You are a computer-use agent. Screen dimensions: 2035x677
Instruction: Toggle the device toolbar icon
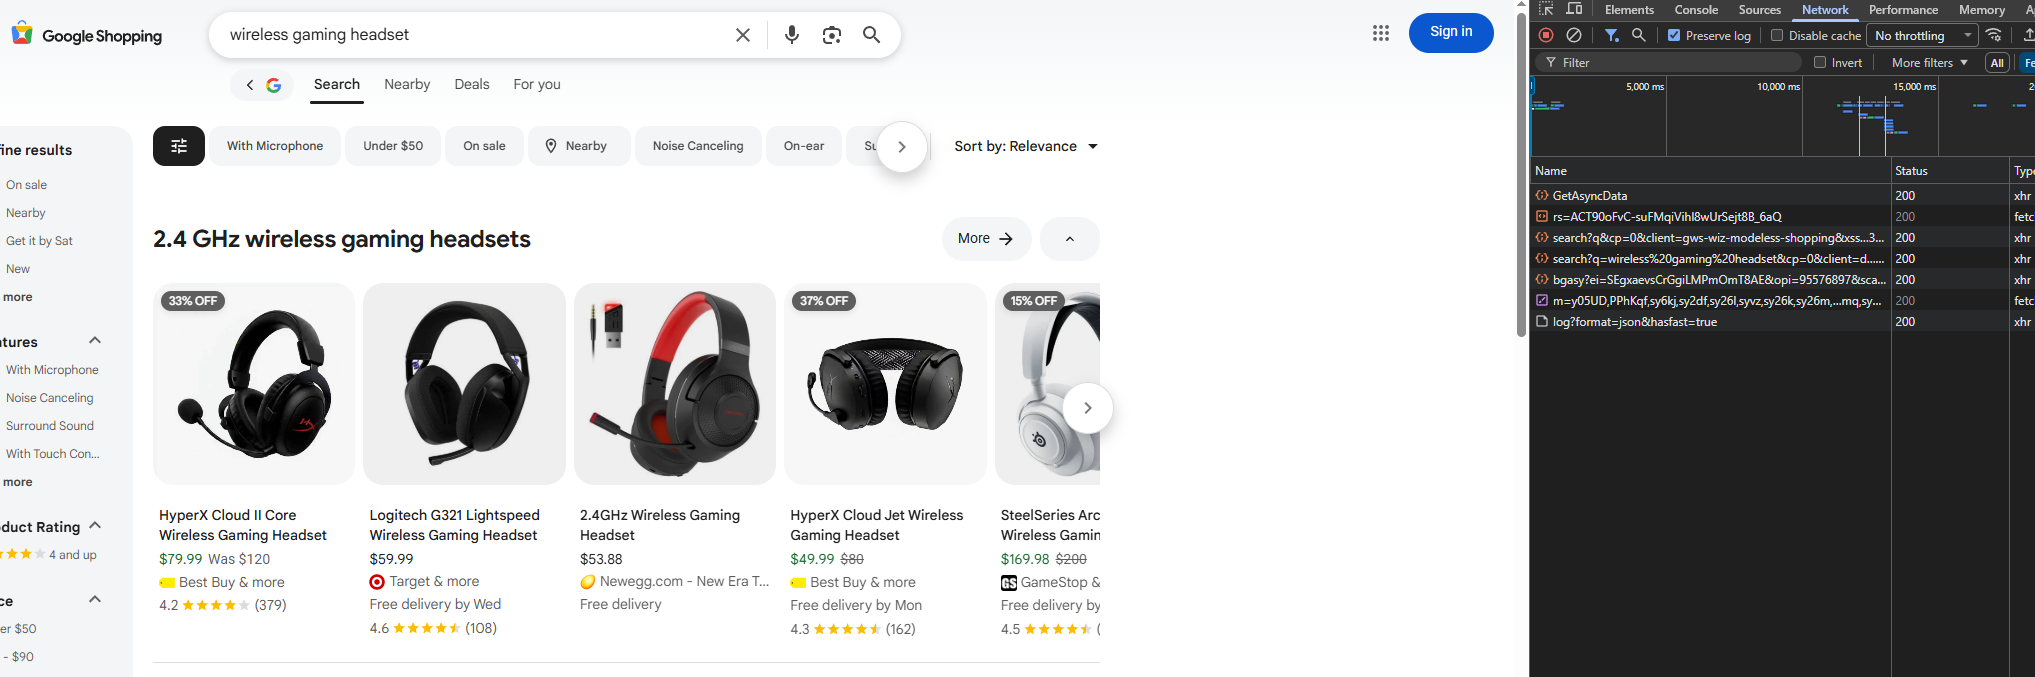pyautogui.click(x=1575, y=9)
